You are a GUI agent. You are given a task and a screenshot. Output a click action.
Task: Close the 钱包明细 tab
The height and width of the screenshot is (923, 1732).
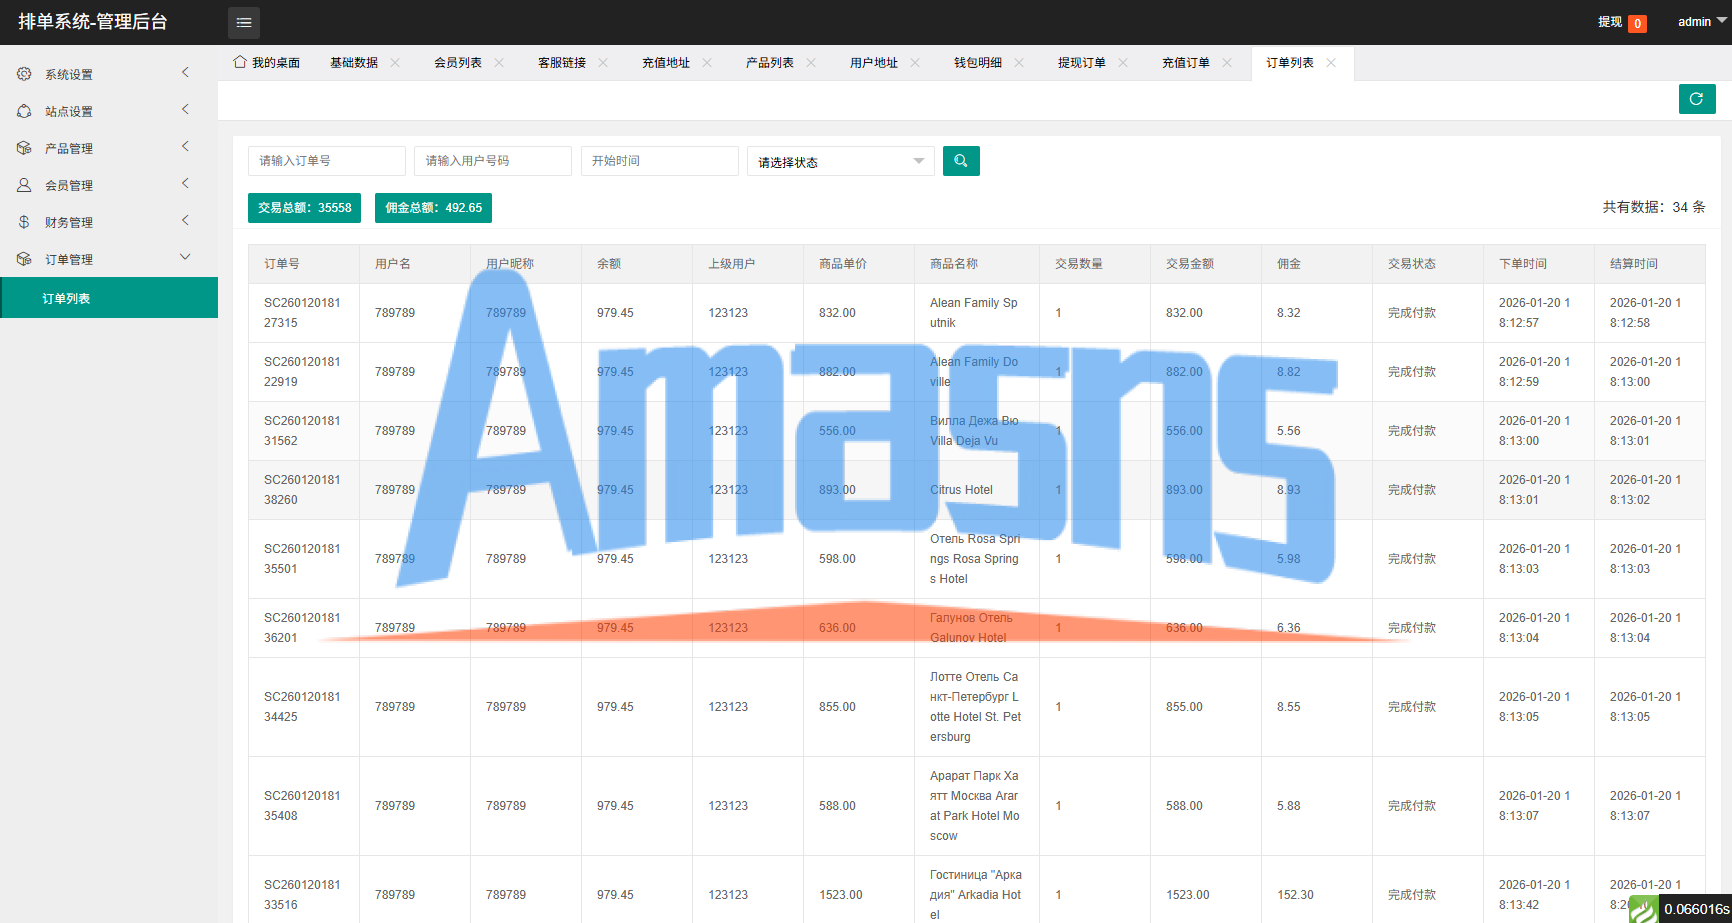pyautogui.click(x=1019, y=62)
